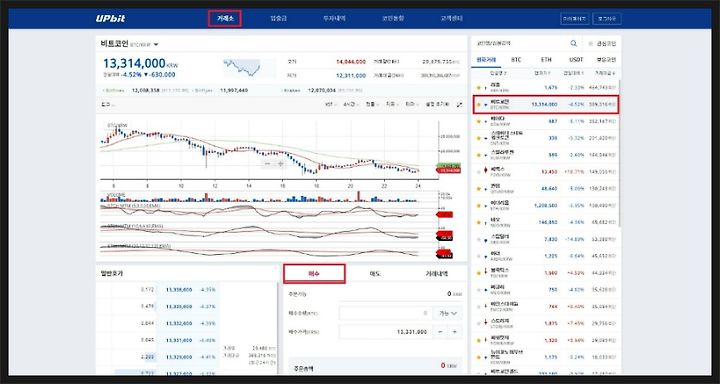Select order book price 13,338,000
Image resolution: width=720 pixels, height=384 pixels.
coord(178,290)
